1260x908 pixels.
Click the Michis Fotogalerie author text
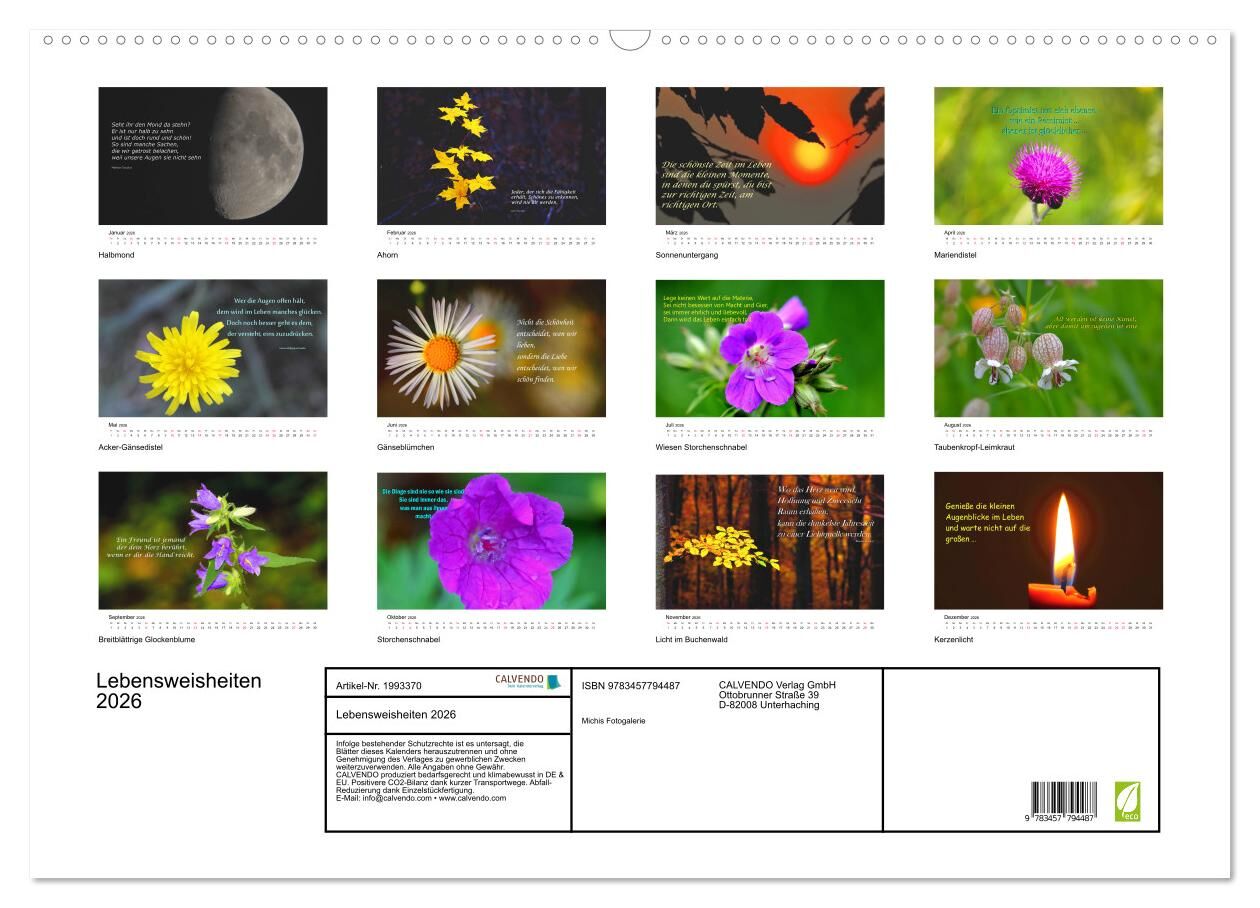click(x=613, y=720)
